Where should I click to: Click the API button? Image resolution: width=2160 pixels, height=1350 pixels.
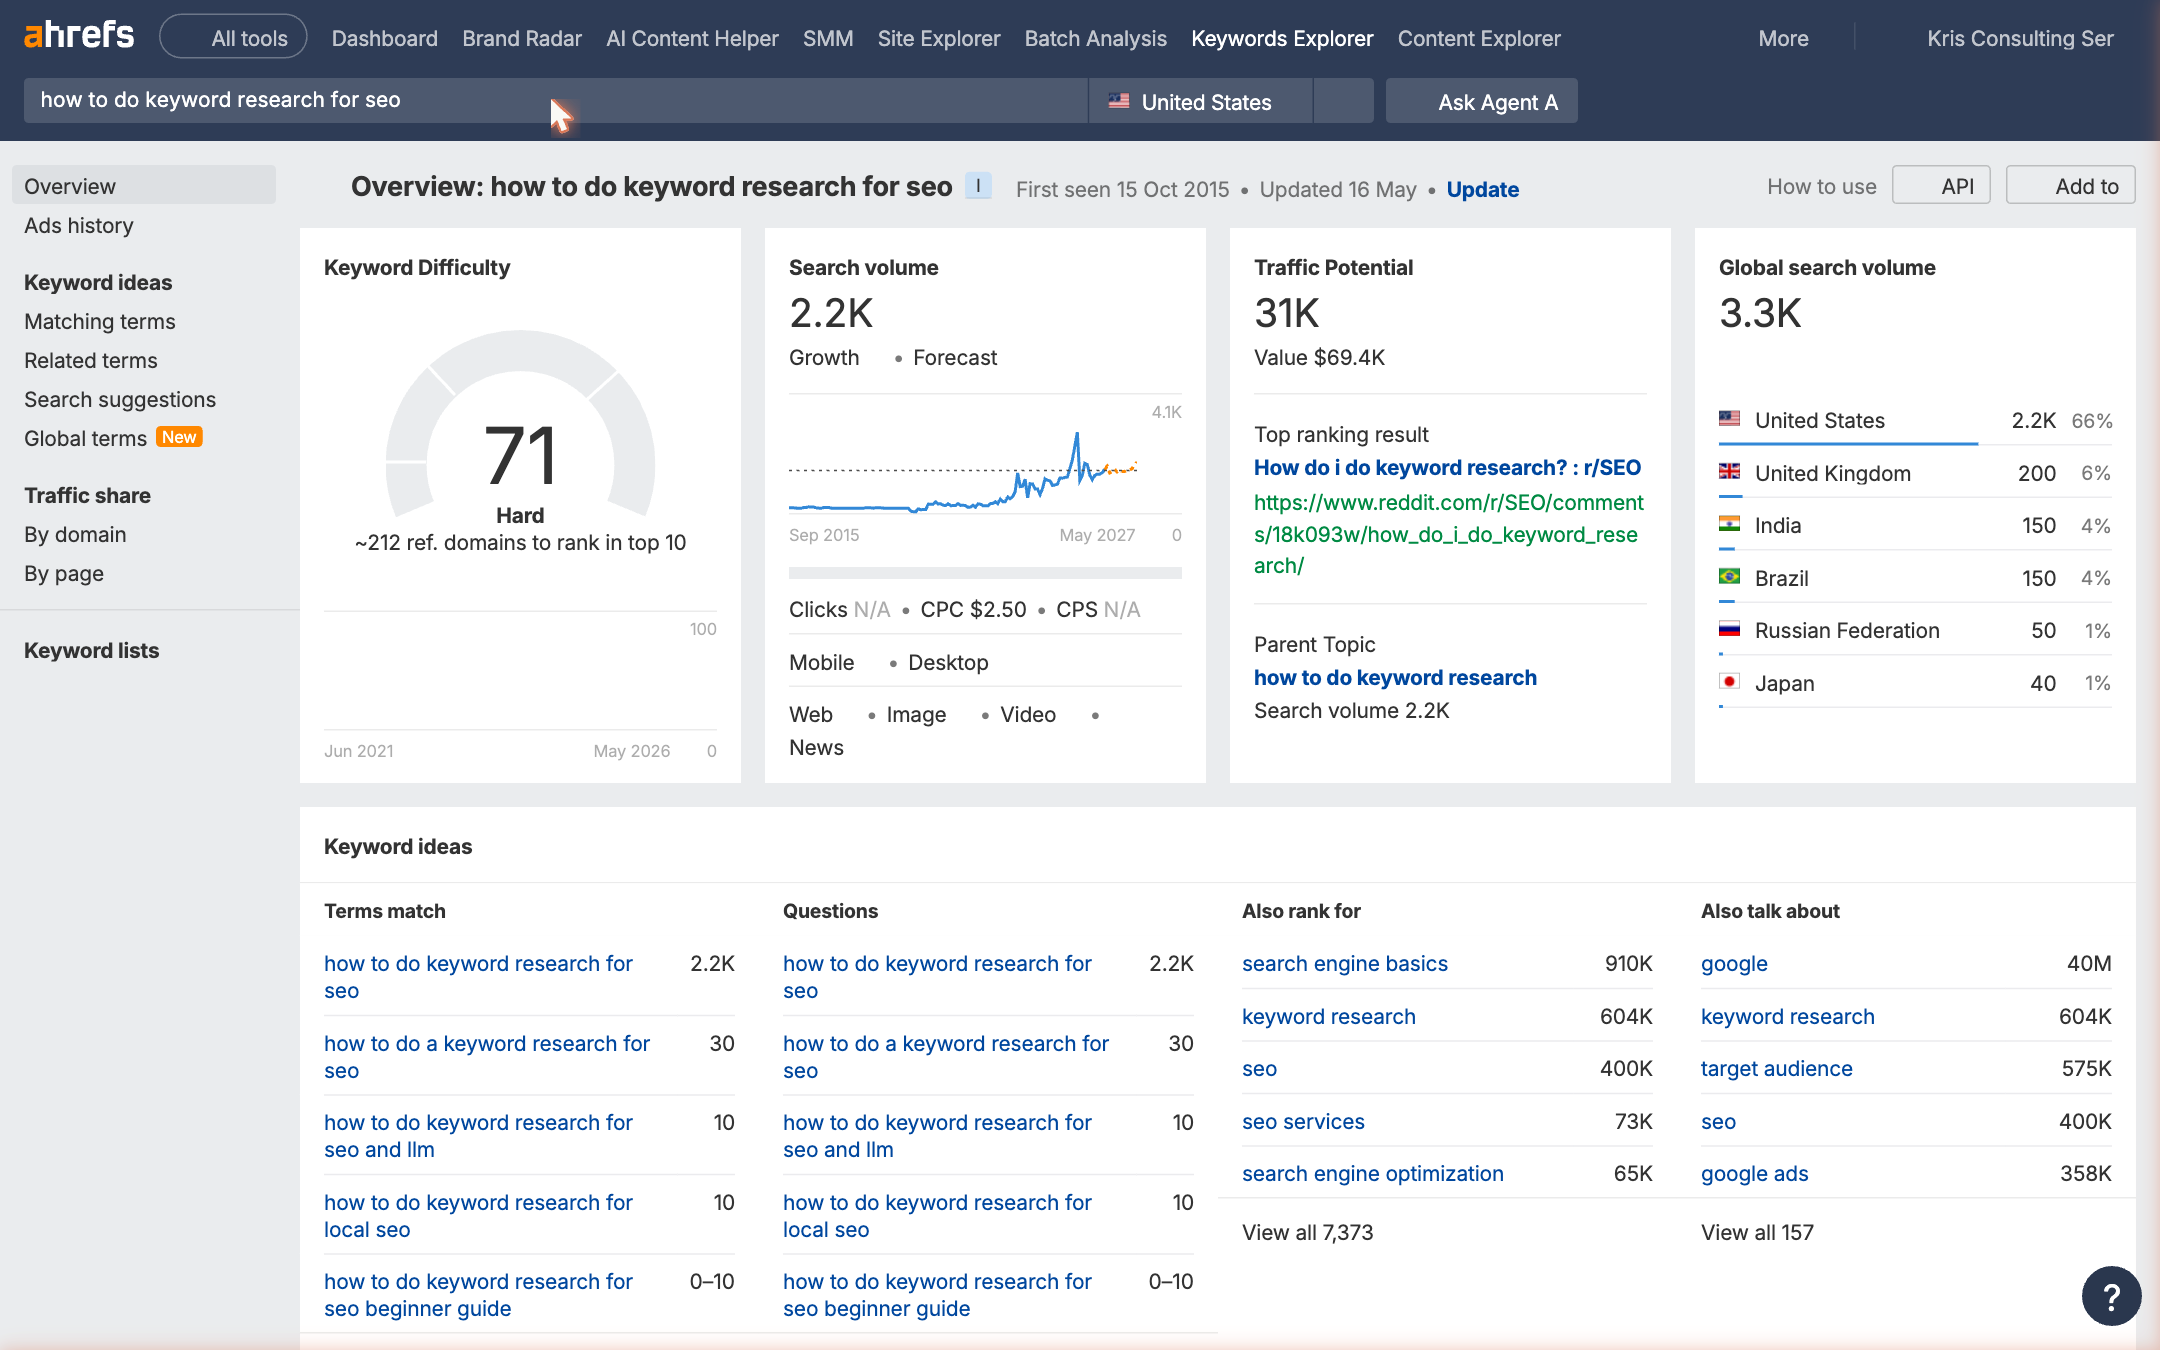tap(1941, 186)
